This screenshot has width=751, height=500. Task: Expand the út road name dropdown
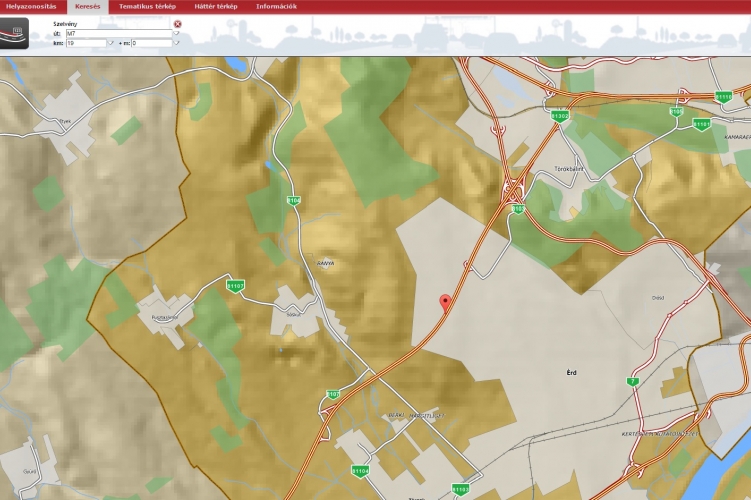177,33
